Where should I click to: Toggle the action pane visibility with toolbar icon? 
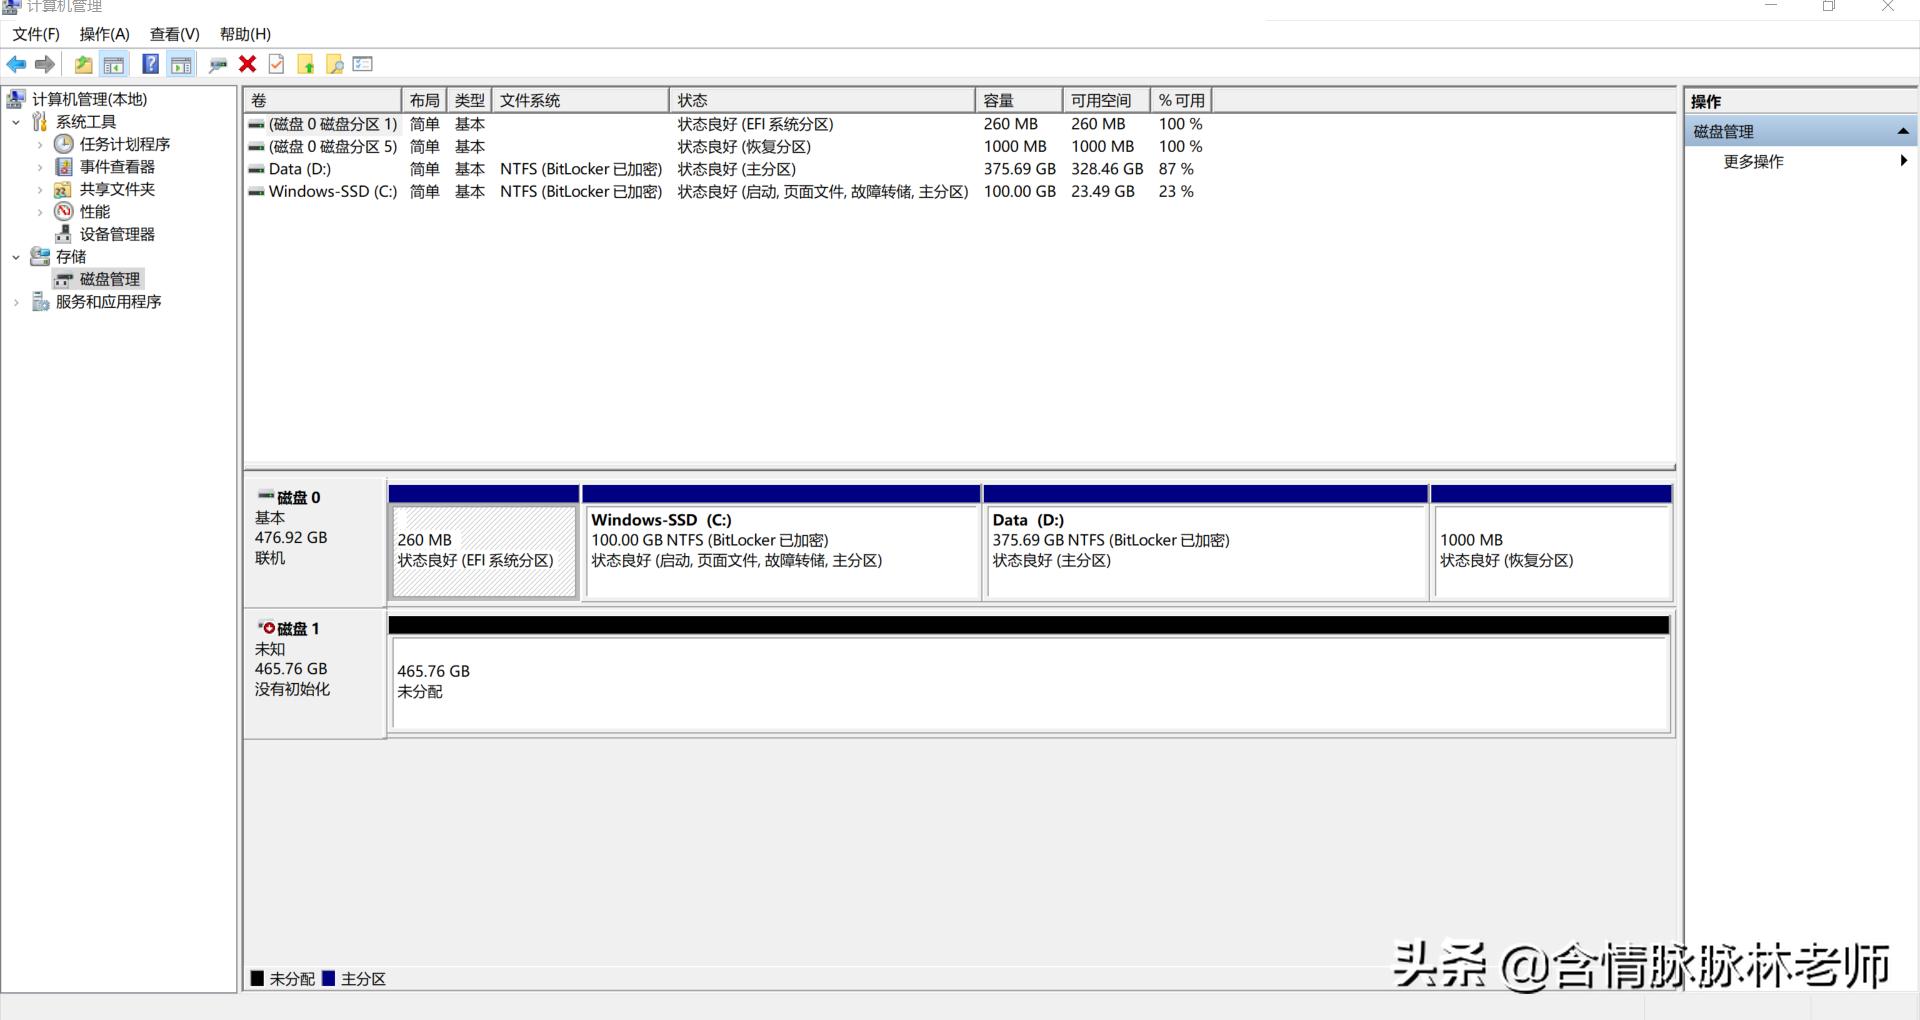click(180, 64)
